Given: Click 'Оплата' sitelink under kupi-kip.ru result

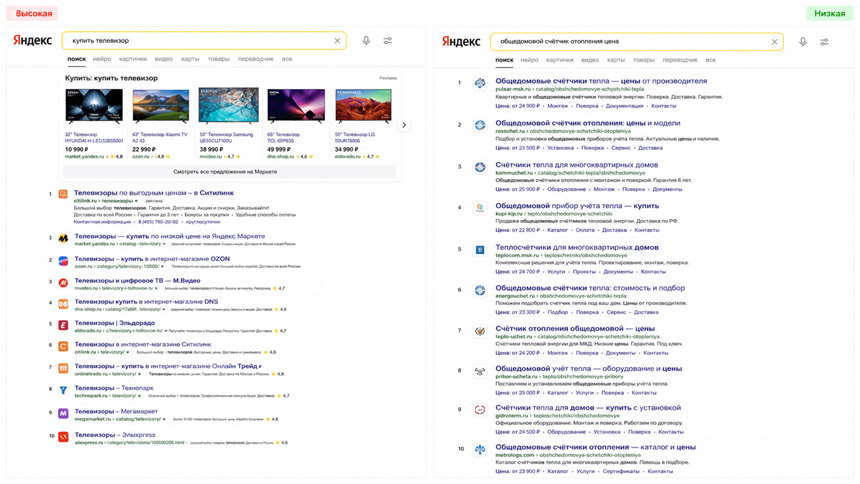Looking at the screenshot, I should pyautogui.click(x=585, y=230).
